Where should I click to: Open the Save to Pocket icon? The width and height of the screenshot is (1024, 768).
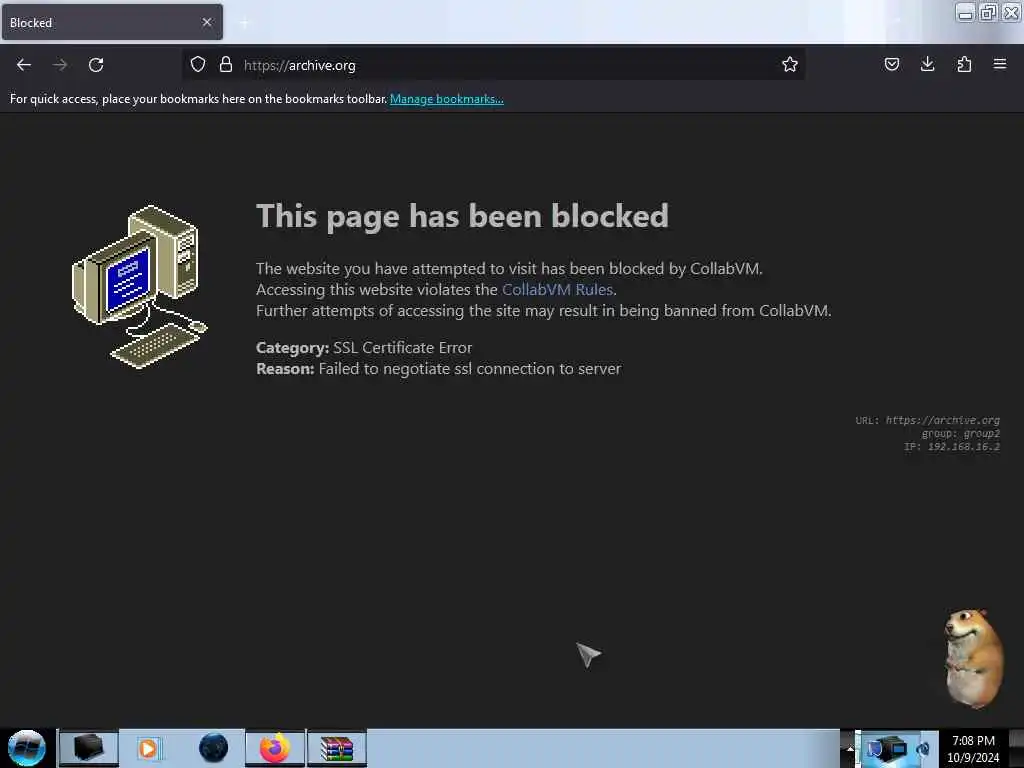(x=891, y=64)
